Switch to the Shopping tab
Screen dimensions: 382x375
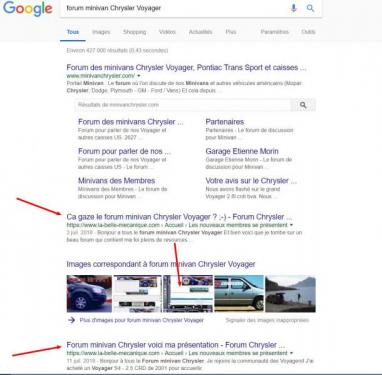(x=135, y=32)
